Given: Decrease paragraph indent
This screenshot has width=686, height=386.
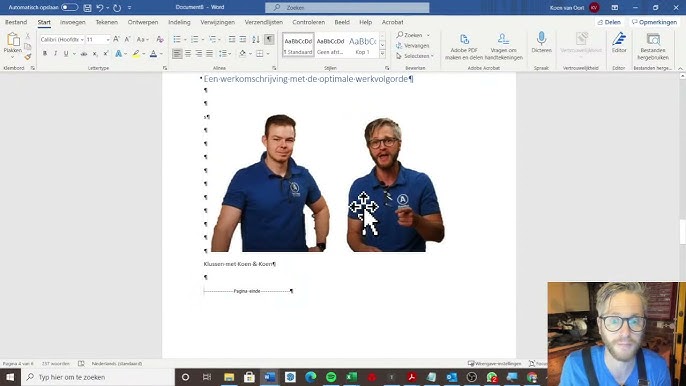Looking at the screenshot, I should 232,39.
